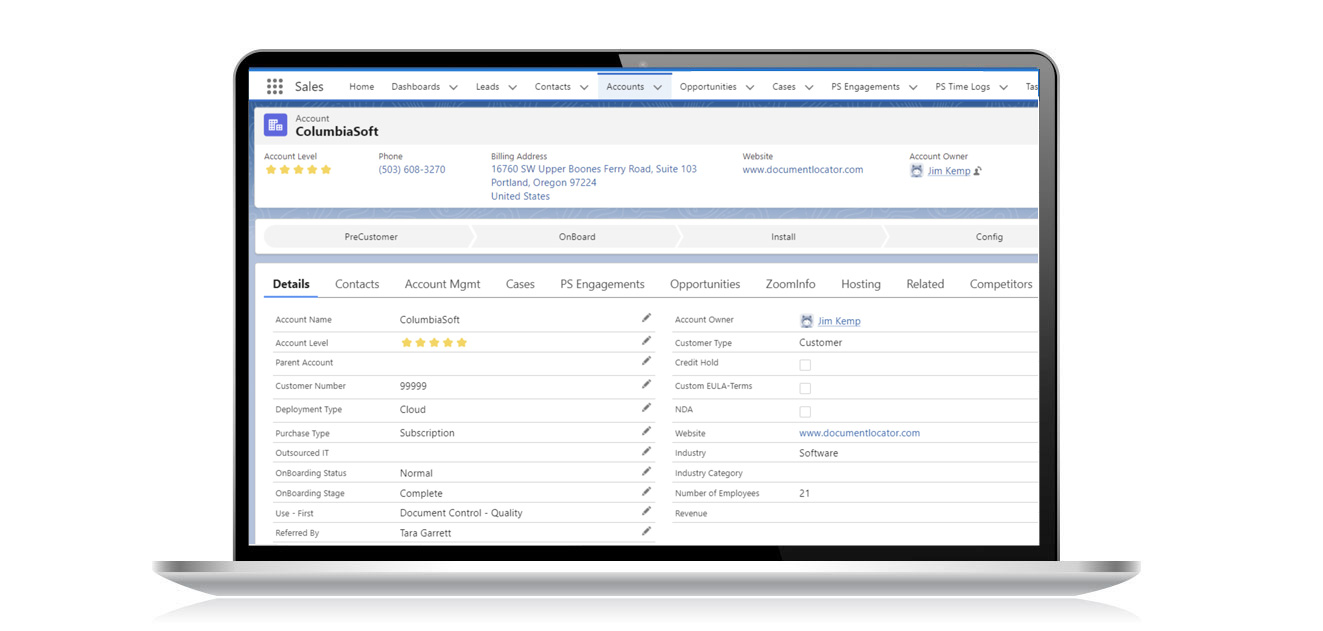Click the ColumbiaSoft account building icon
Viewport: 1323px width, 631px height.
click(275, 125)
